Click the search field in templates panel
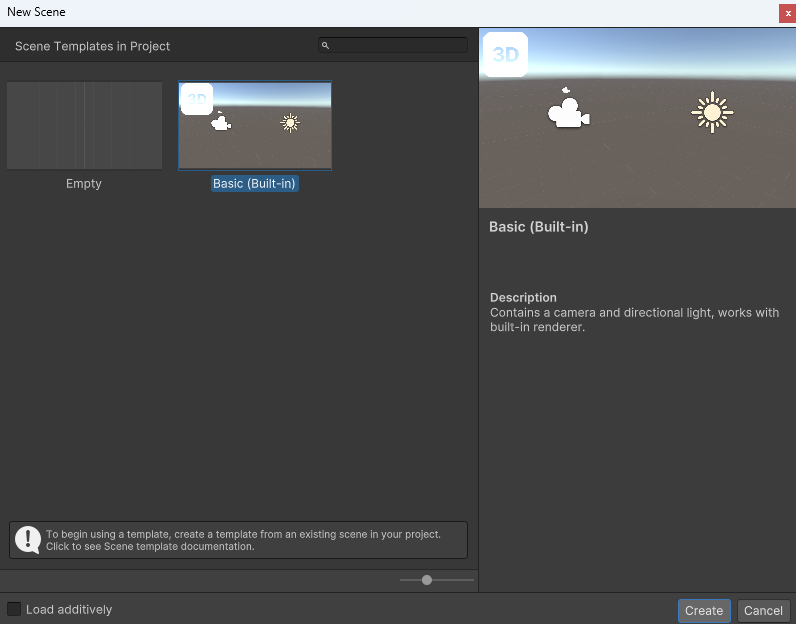This screenshot has height=624, width=796. tap(393, 45)
